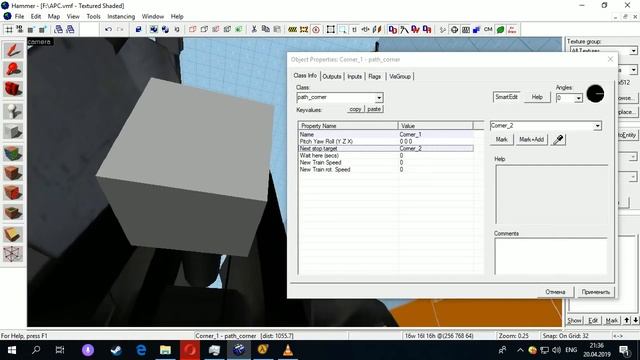Select the Block tool
Screen dimensions: 640x360
tap(13, 132)
